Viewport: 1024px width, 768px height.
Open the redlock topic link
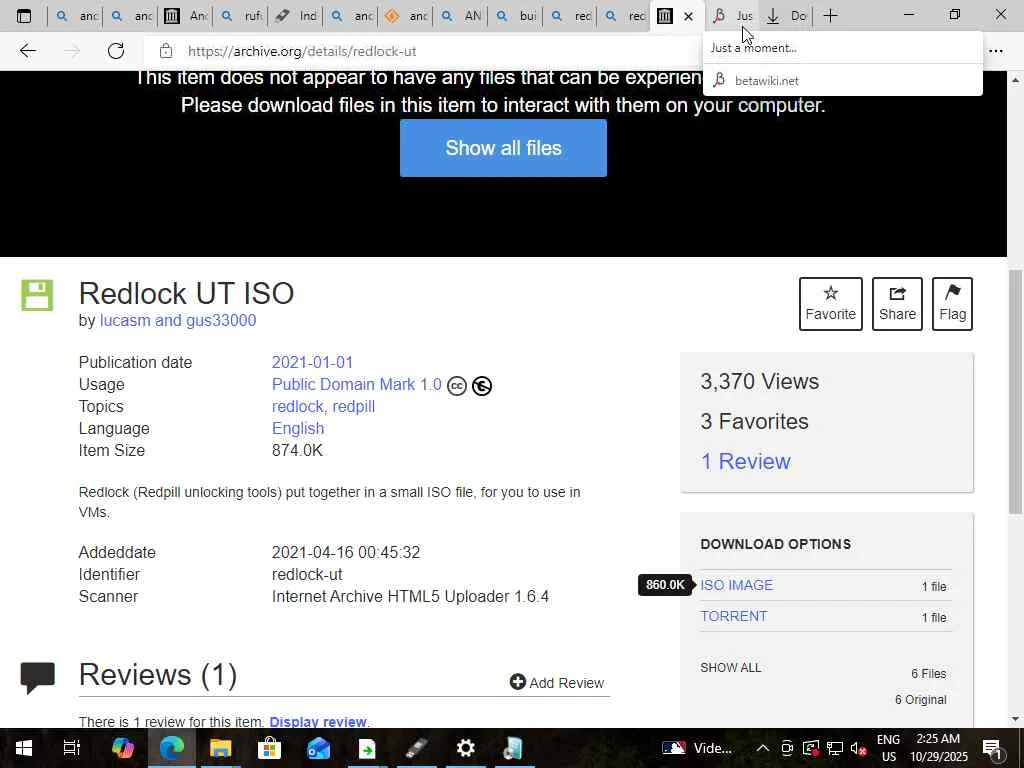[x=297, y=407]
